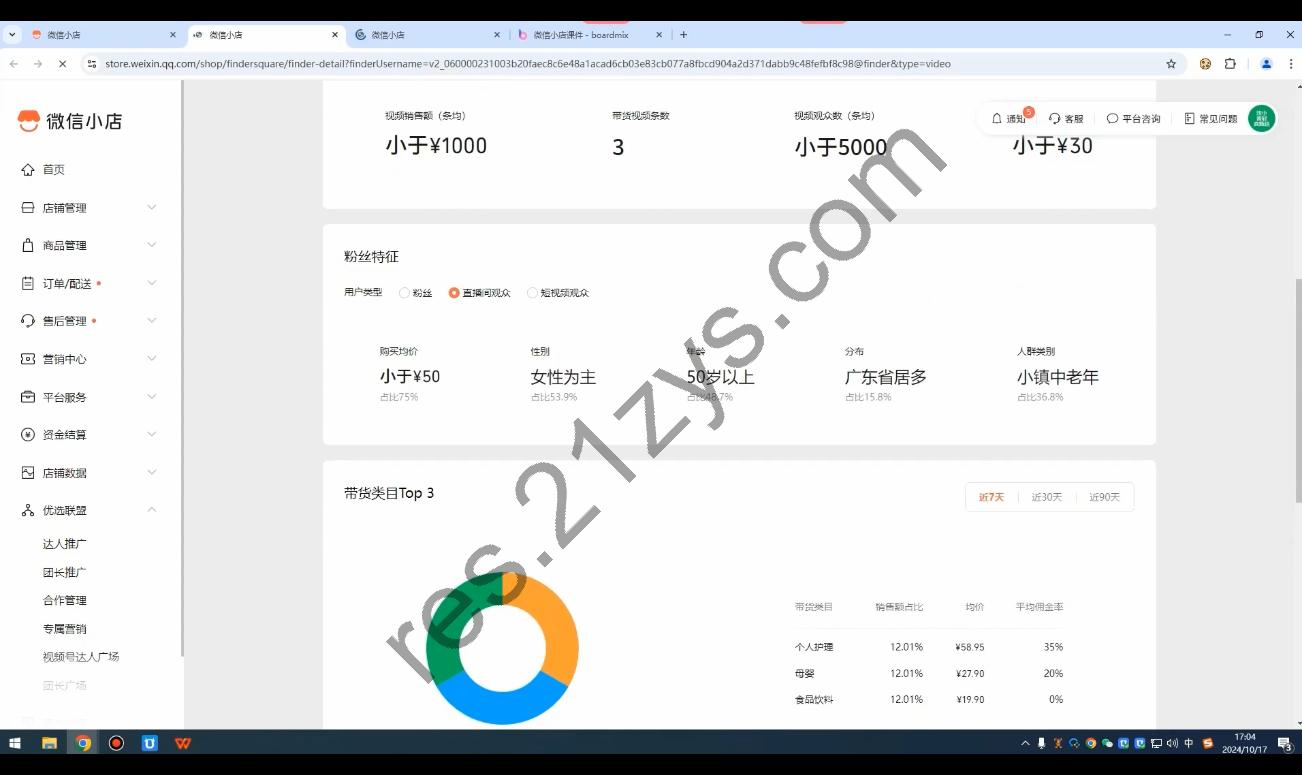Expand 订单/配送 menu chevron
This screenshot has width=1302, height=775.
pyautogui.click(x=152, y=283)
